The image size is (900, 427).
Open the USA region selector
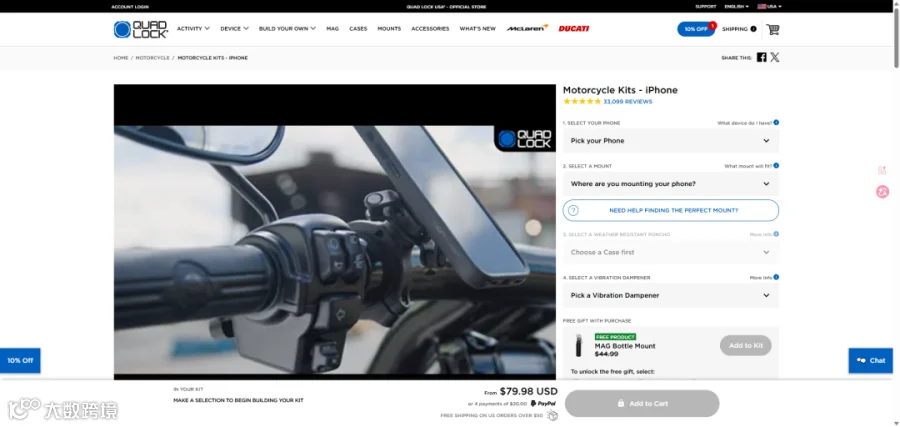tap(769, 7)
